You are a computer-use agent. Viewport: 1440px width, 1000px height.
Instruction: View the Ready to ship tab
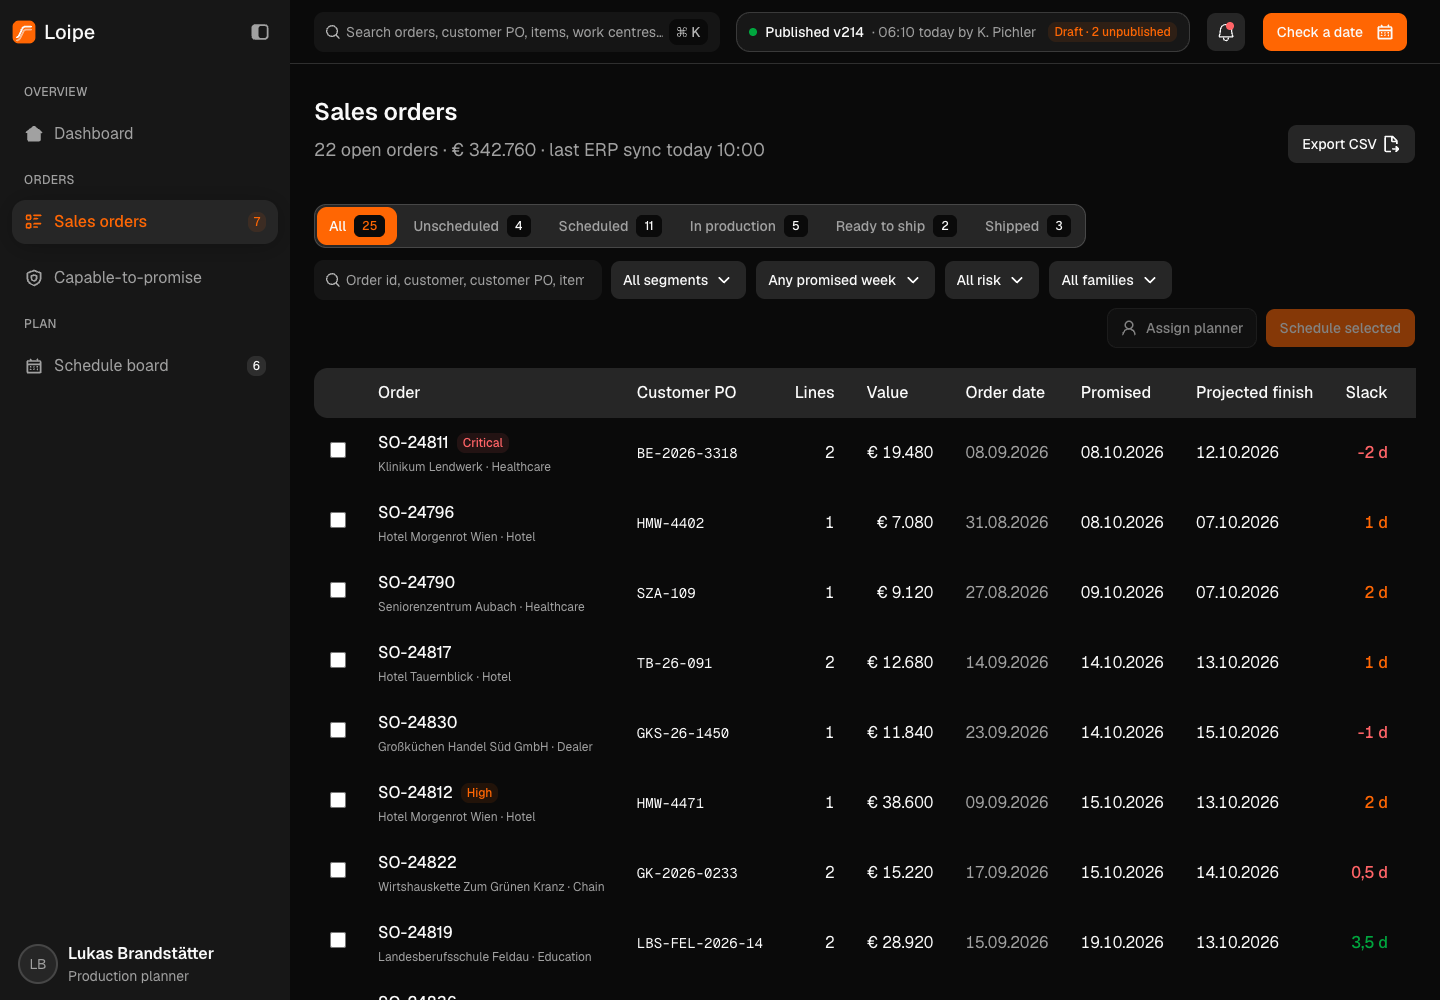[x=896, y=226]
